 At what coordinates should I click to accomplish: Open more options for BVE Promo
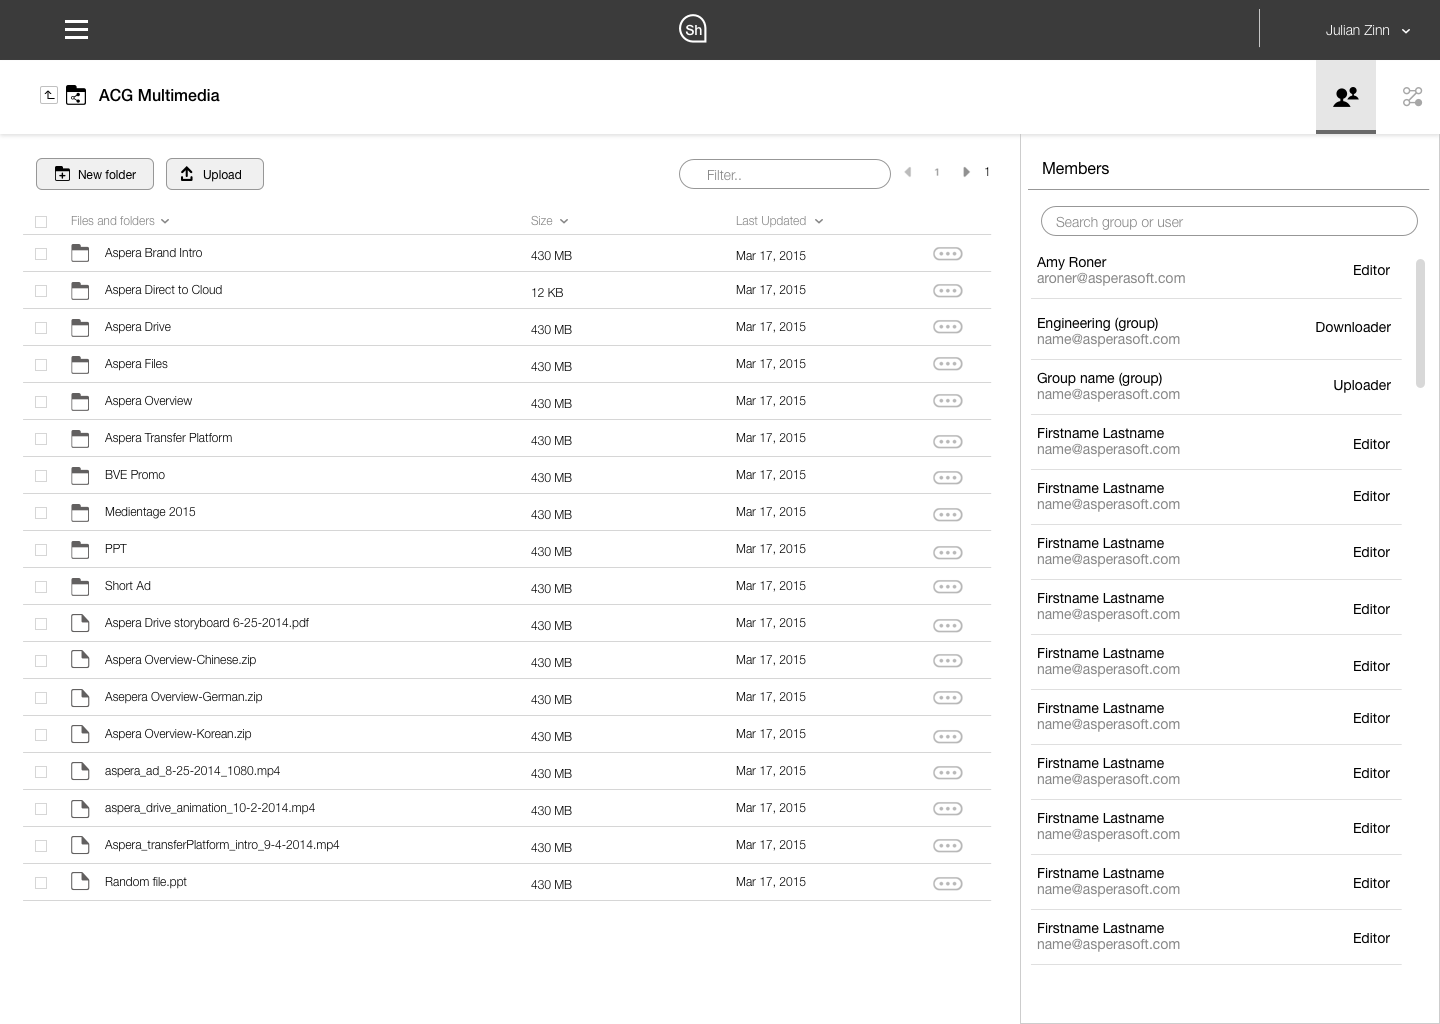(947, 478)
